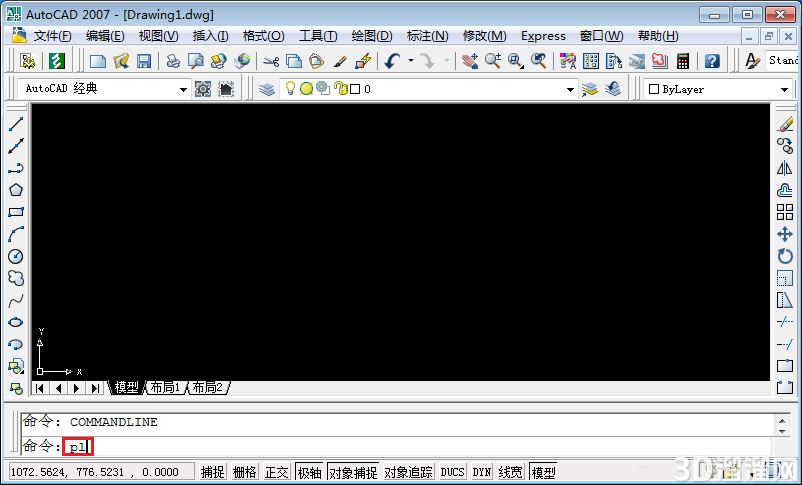Toggle the 栅格 grid display button
802x485 pixels.
244,472
